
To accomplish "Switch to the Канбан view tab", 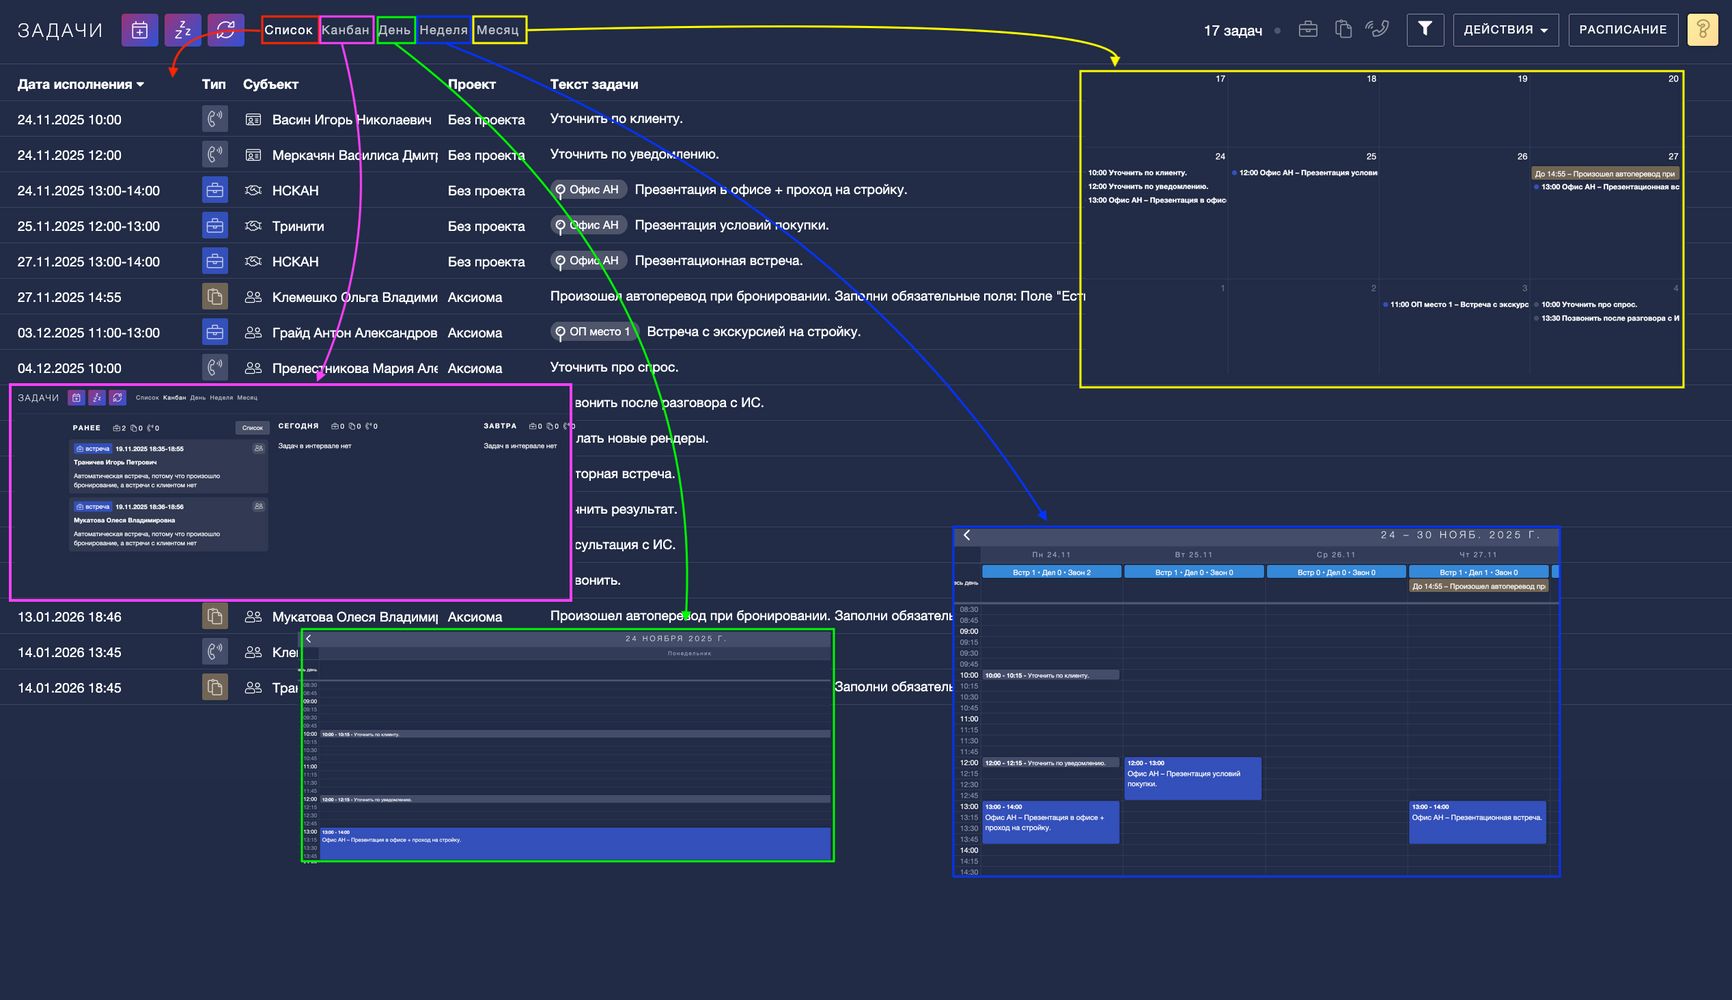I will [346, 30].
